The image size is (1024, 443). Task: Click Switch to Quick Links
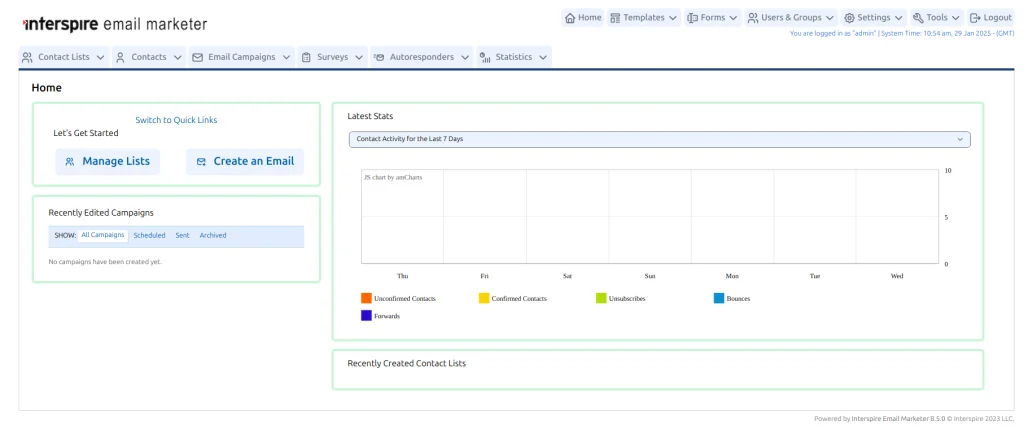pos(176,120)
